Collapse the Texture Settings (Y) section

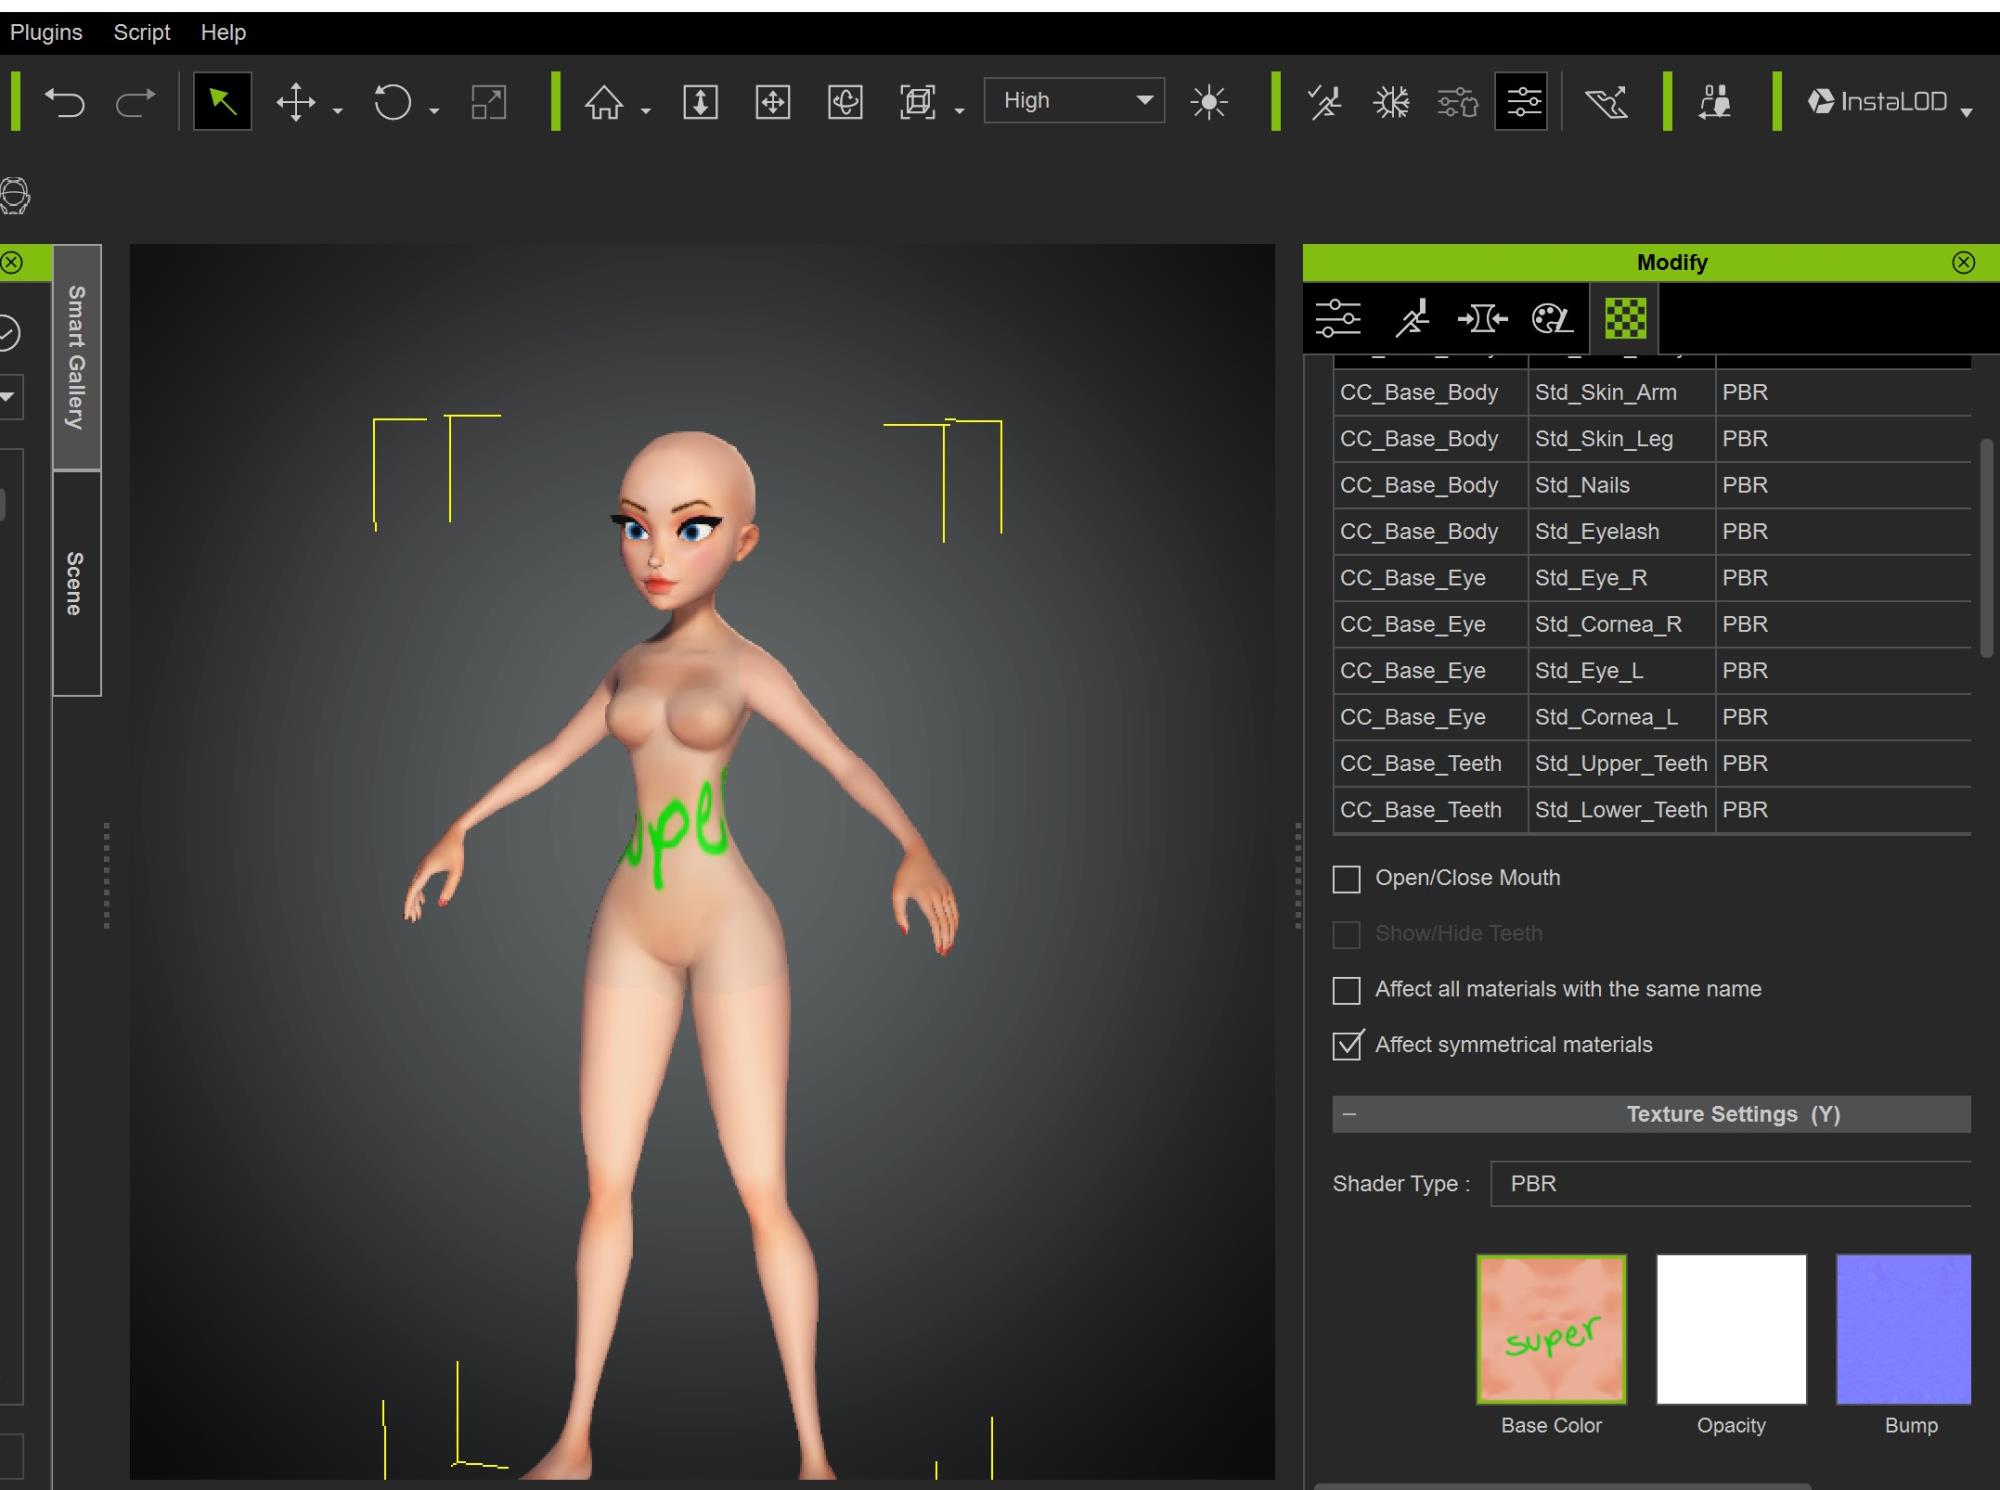pyautogui.click(x=1350, y=1114)
